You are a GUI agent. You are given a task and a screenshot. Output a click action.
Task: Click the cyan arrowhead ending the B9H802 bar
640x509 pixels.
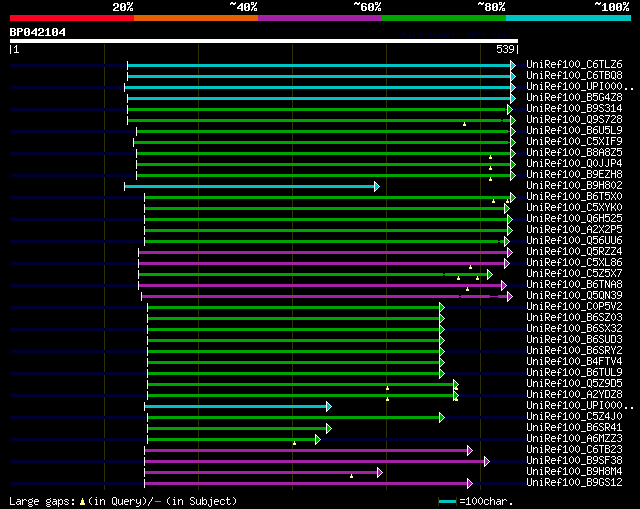click(377, 187)
